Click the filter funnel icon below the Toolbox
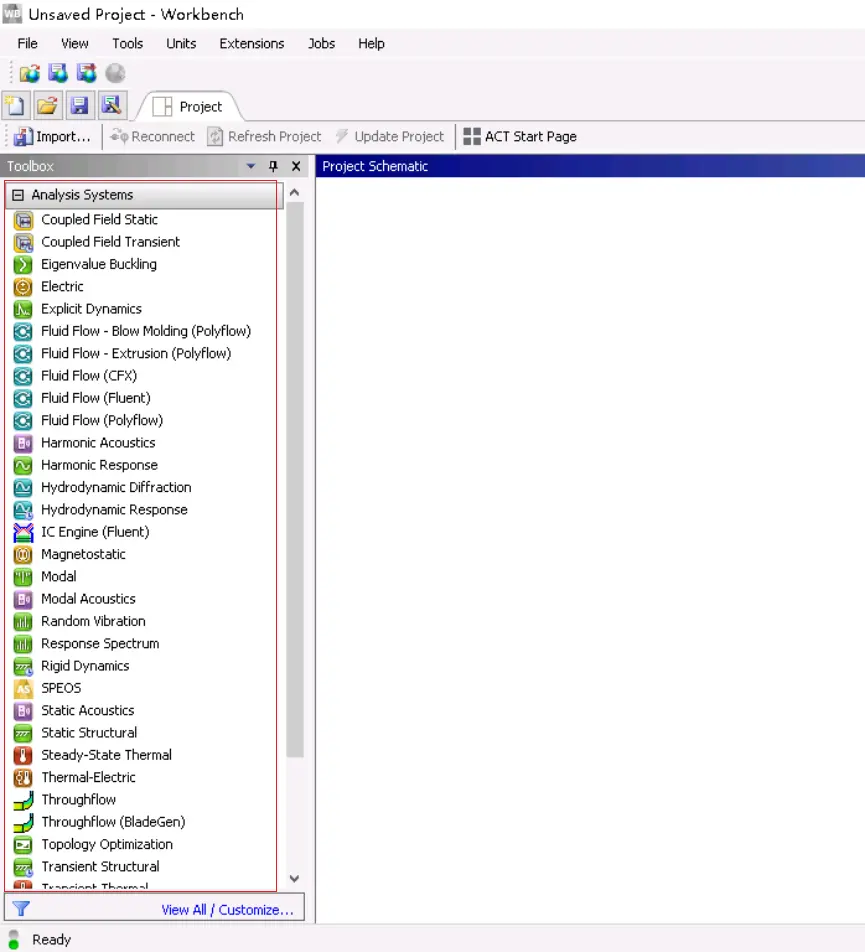 21,909
